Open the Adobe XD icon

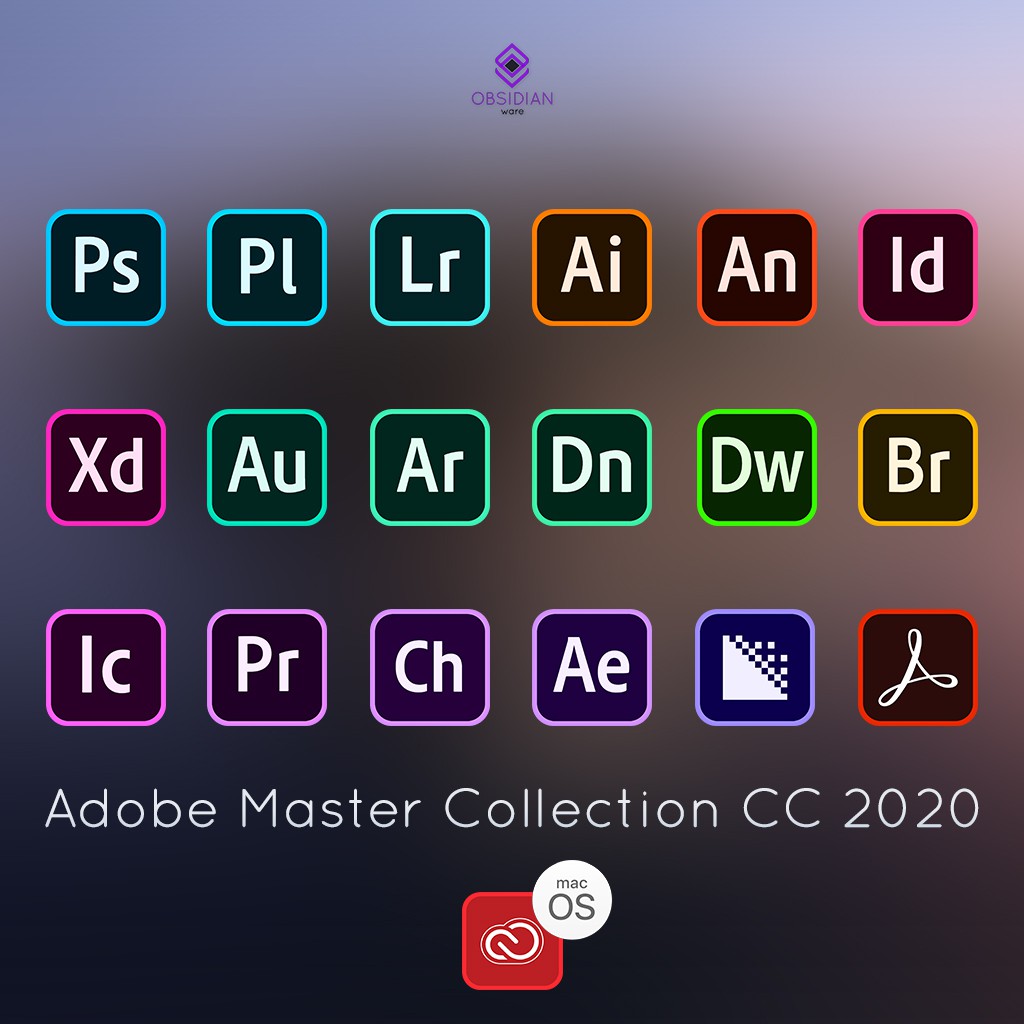pyautogui.click(x=106, y=467)
